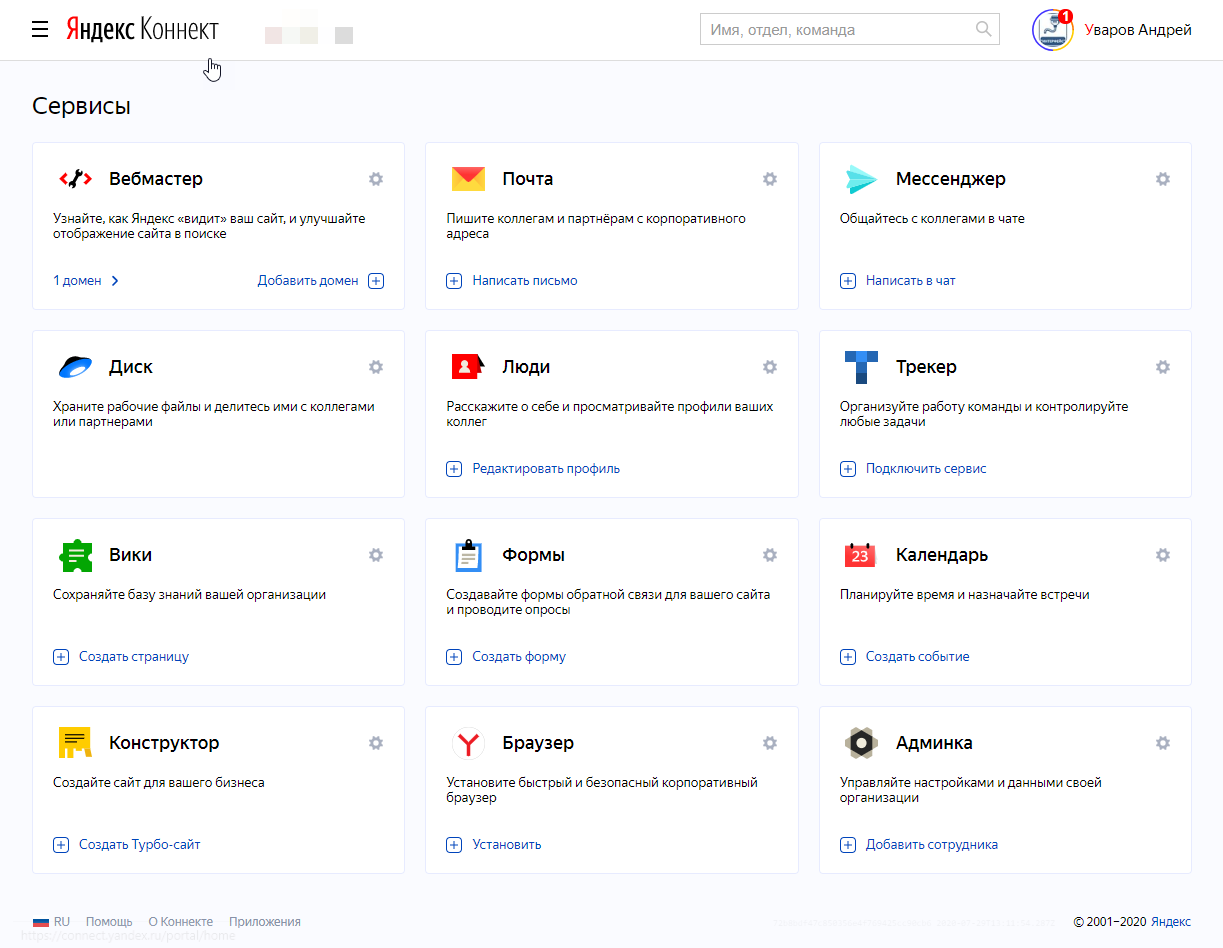Open the Браузер Y icon

(468, 743)
